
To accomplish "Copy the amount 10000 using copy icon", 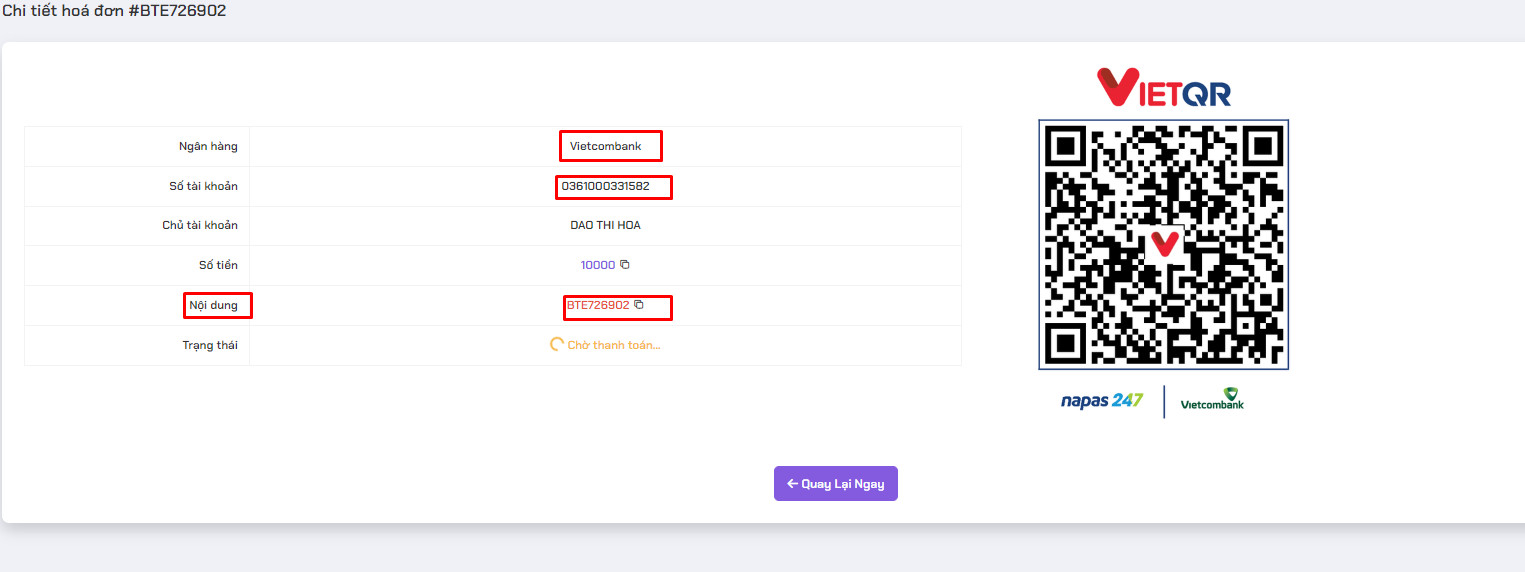I will coord(625,265).
